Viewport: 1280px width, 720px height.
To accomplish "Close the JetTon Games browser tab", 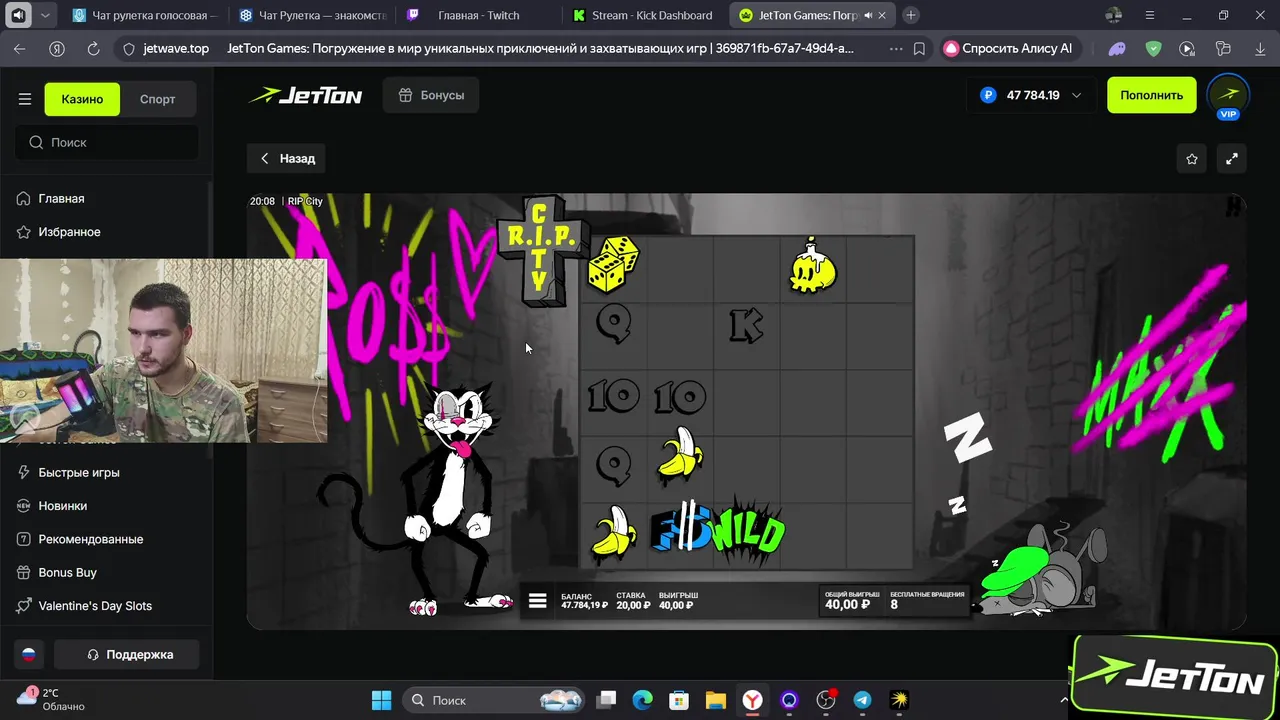I will point(882,16).
